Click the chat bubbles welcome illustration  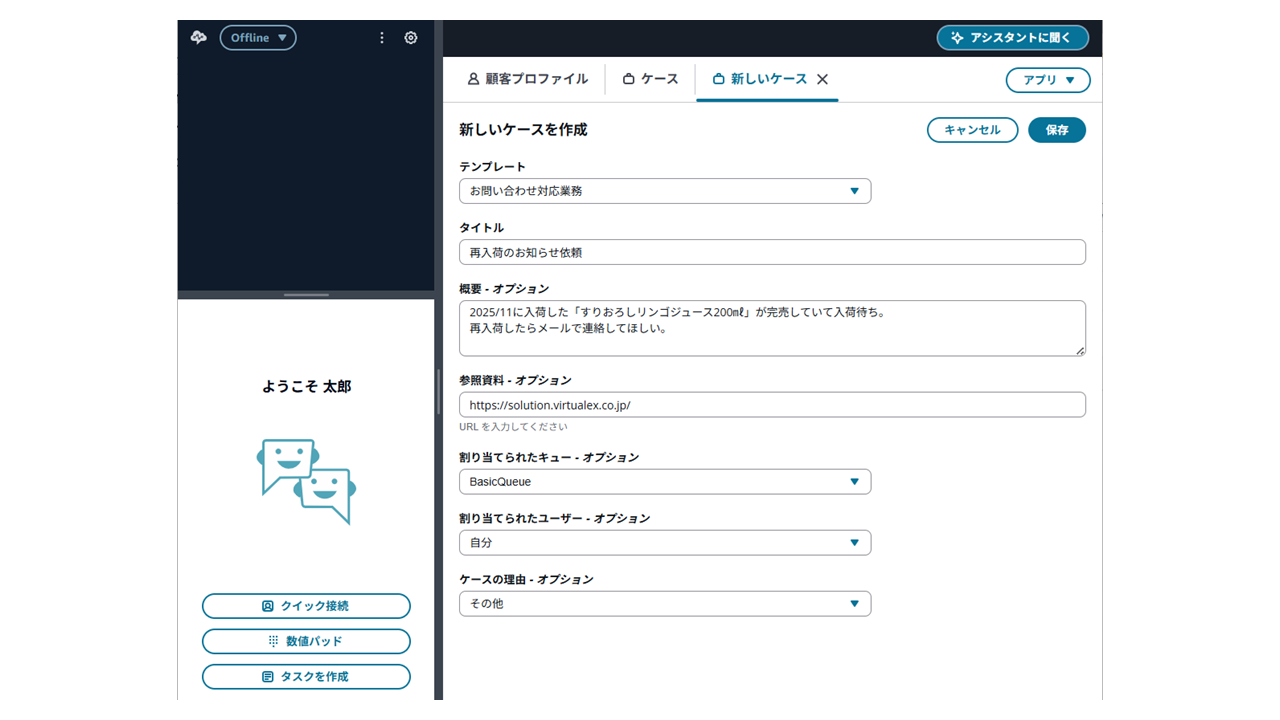point(306,481)
